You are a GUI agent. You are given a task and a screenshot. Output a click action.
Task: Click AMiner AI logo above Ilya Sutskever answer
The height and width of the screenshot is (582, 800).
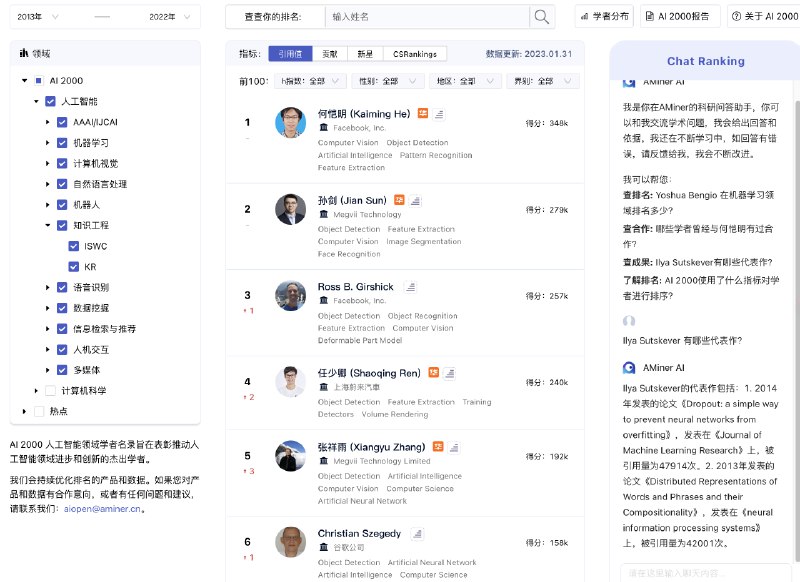(x=629, y=367)
